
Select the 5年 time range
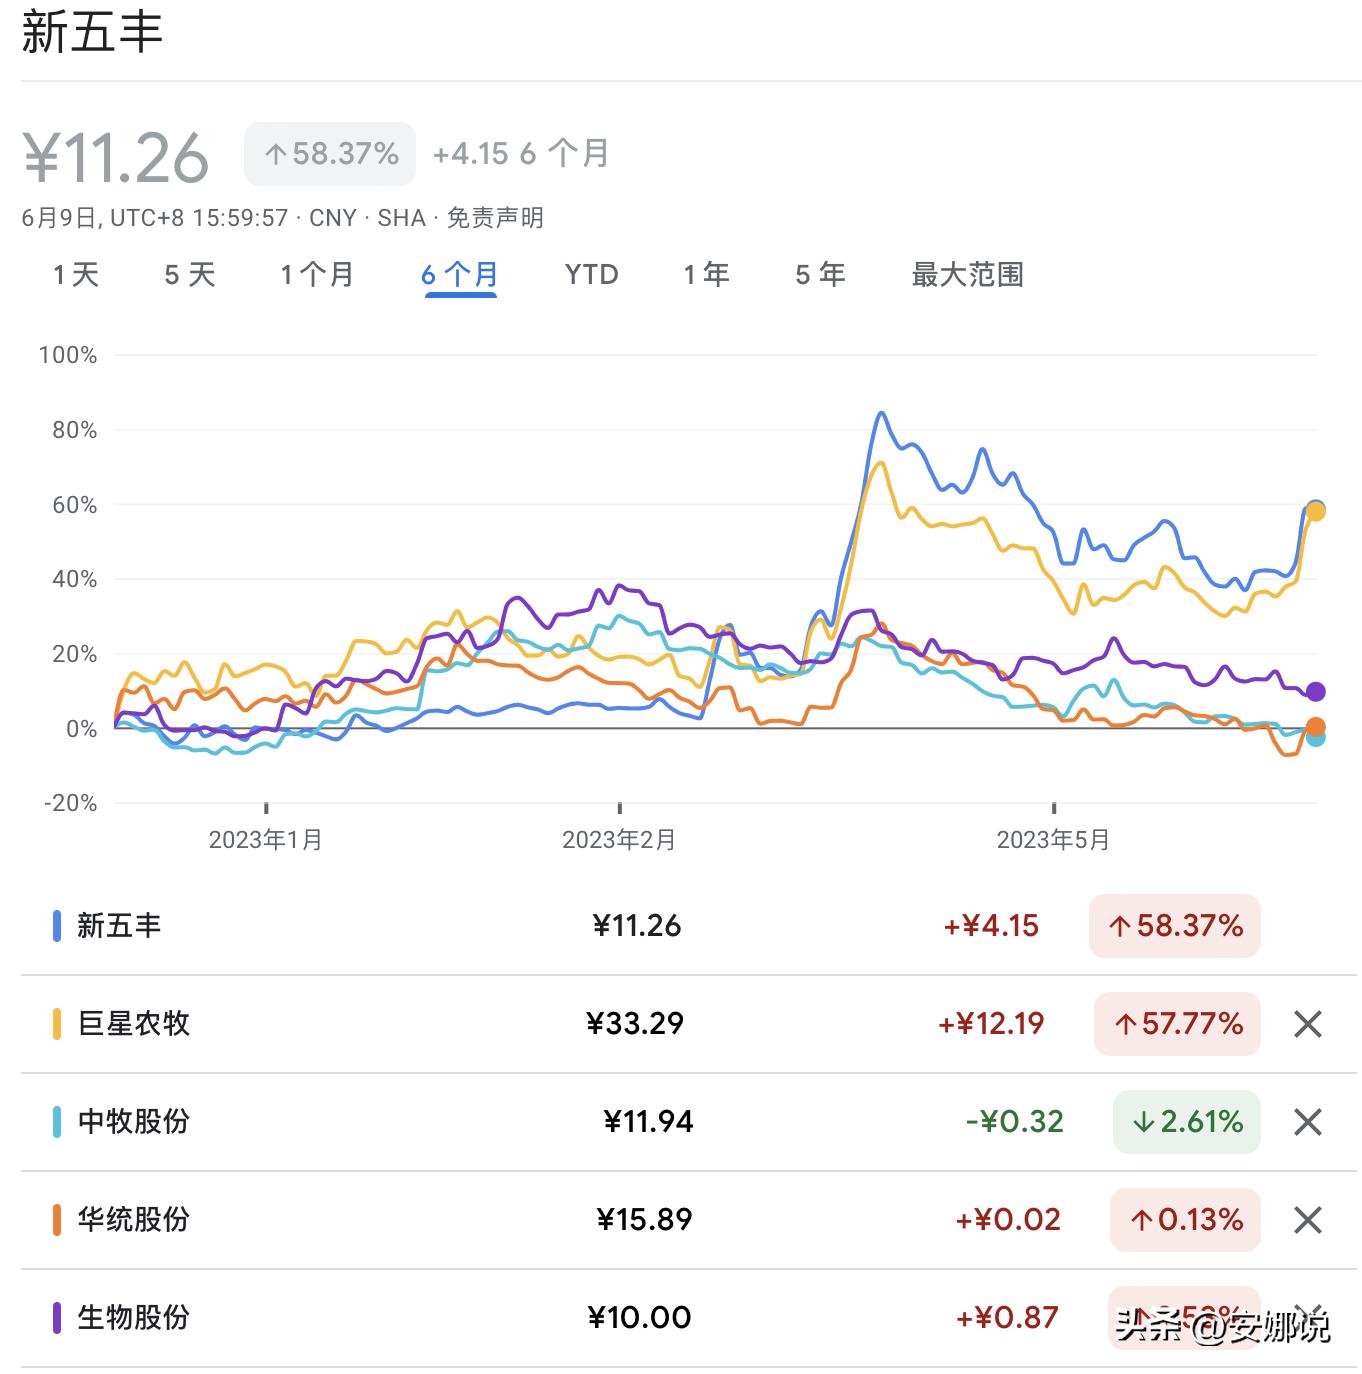[819, 275]
